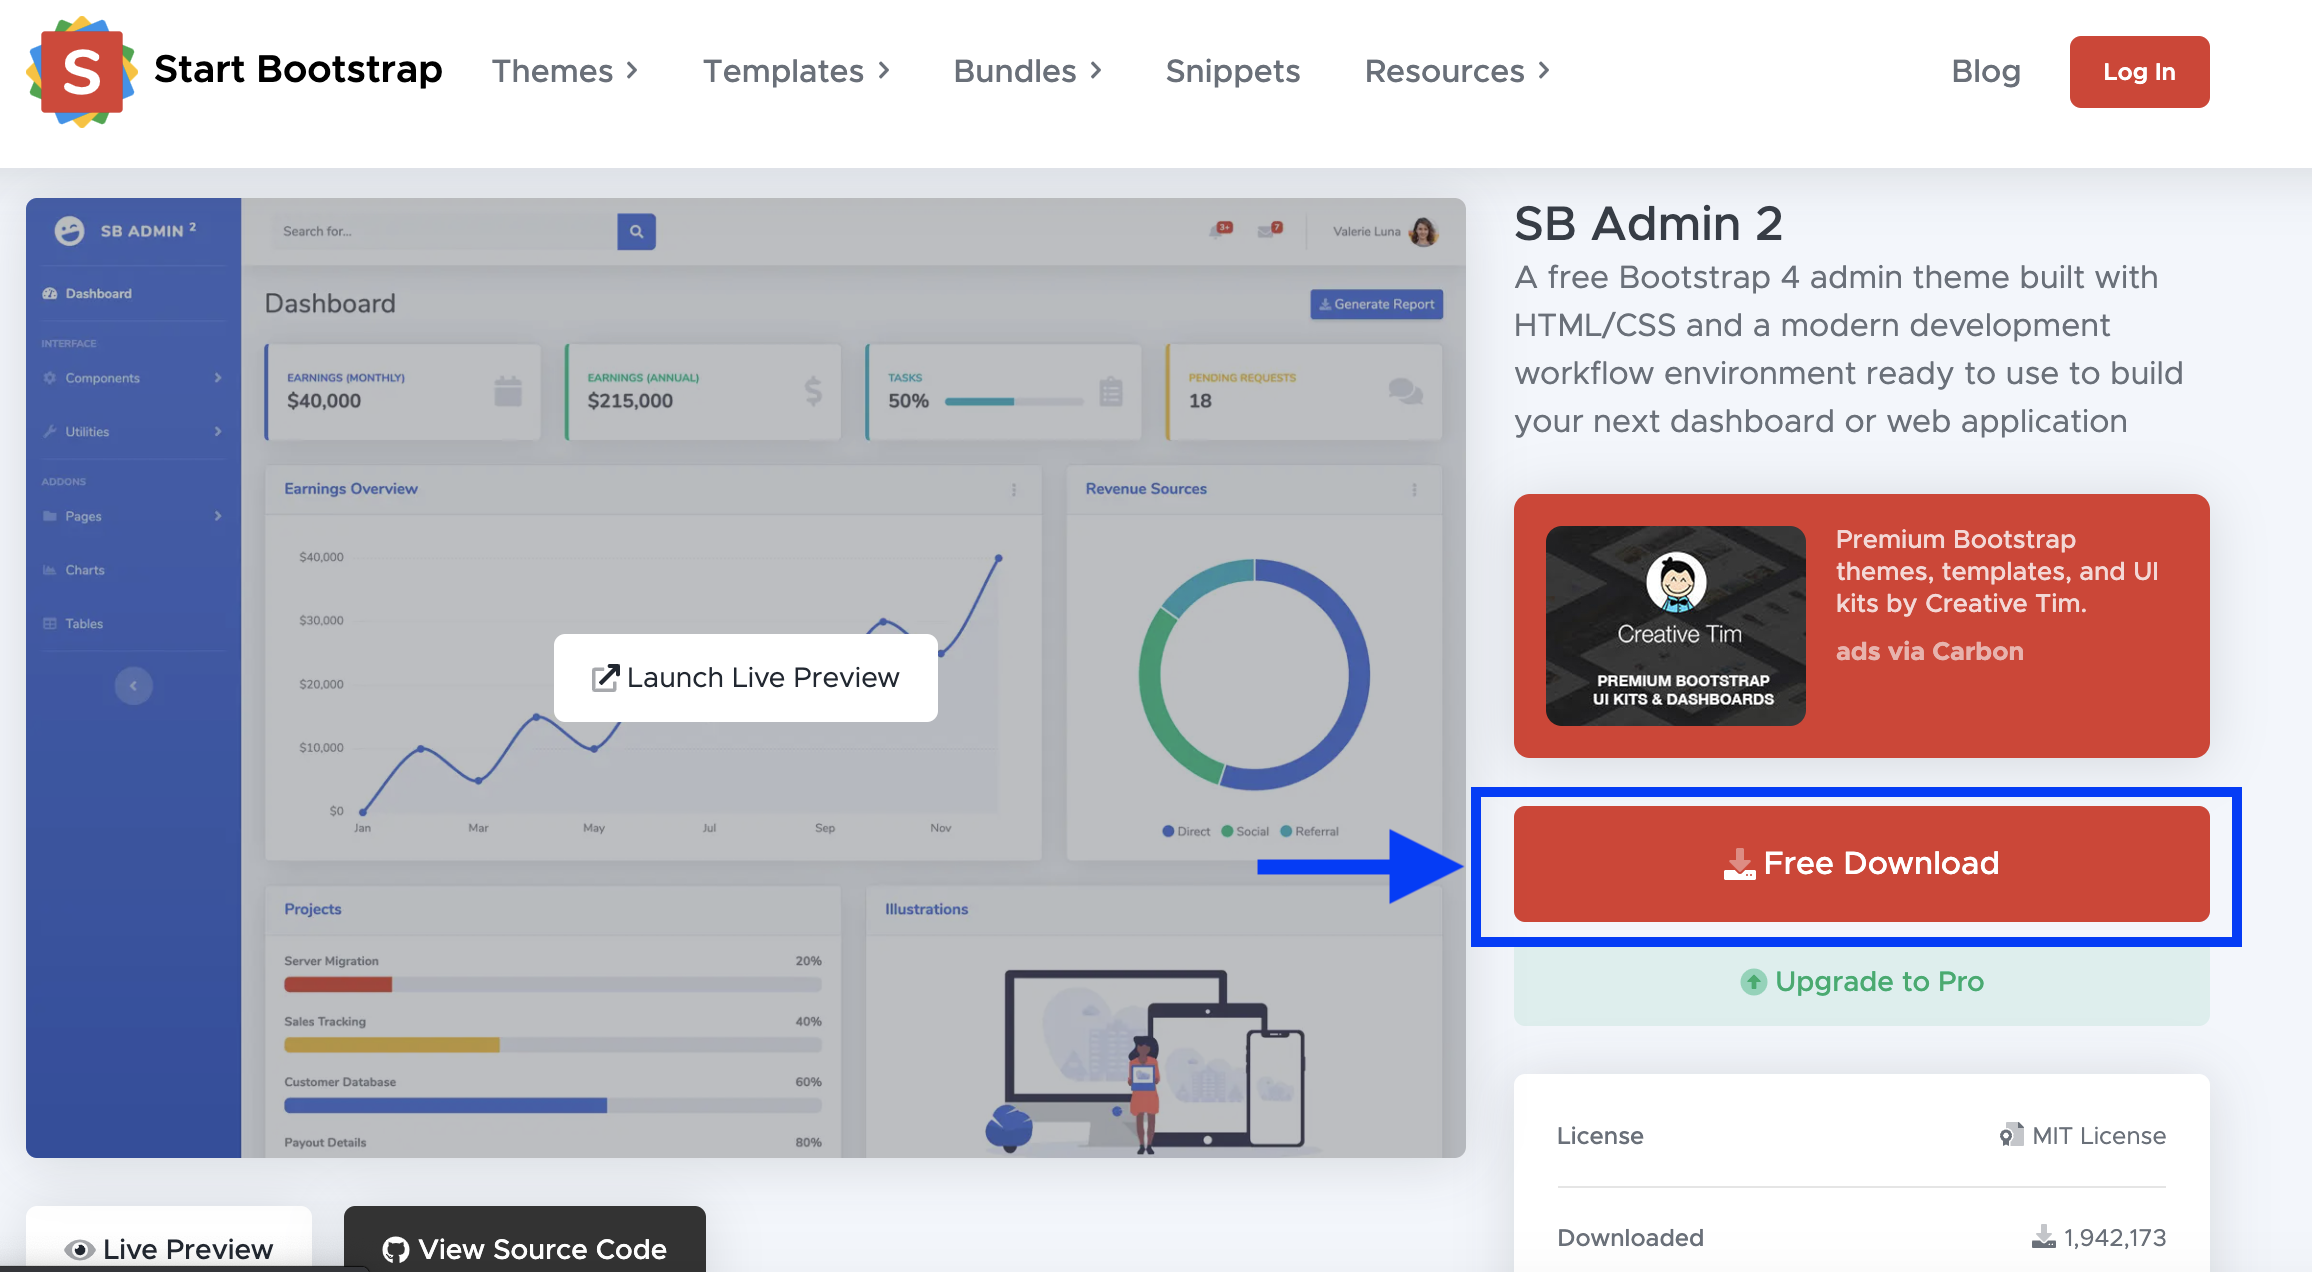Click the sidebar collapse arrow circle
2312x1272 pixels.
pos(133,686)
